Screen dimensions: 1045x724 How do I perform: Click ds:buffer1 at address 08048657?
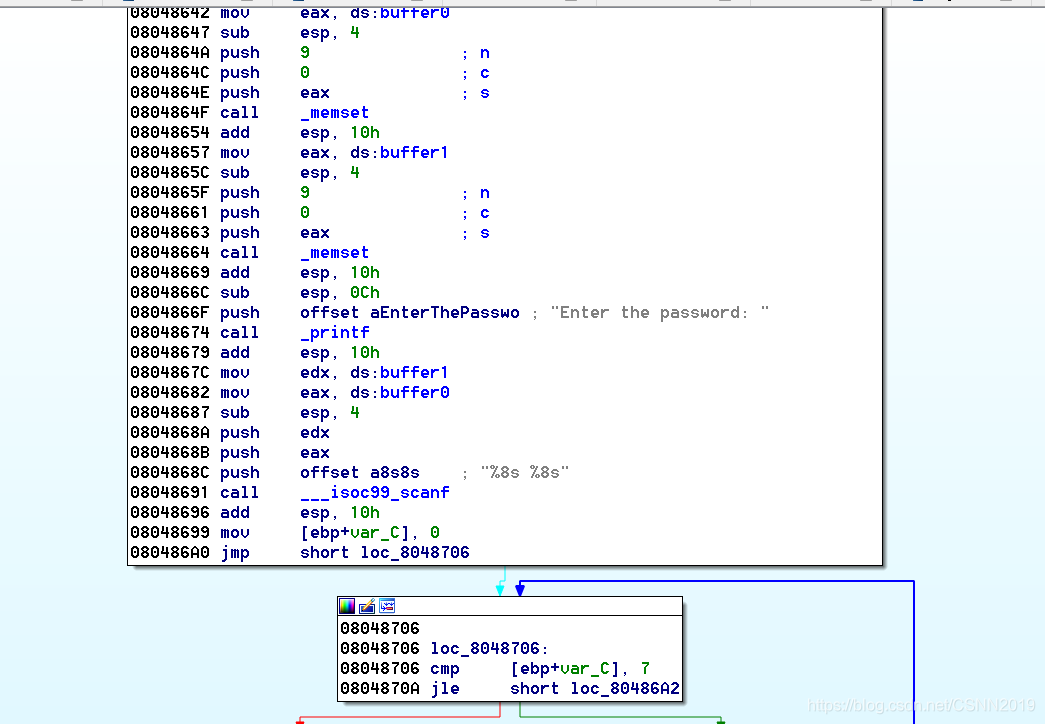tap(399, 153)
